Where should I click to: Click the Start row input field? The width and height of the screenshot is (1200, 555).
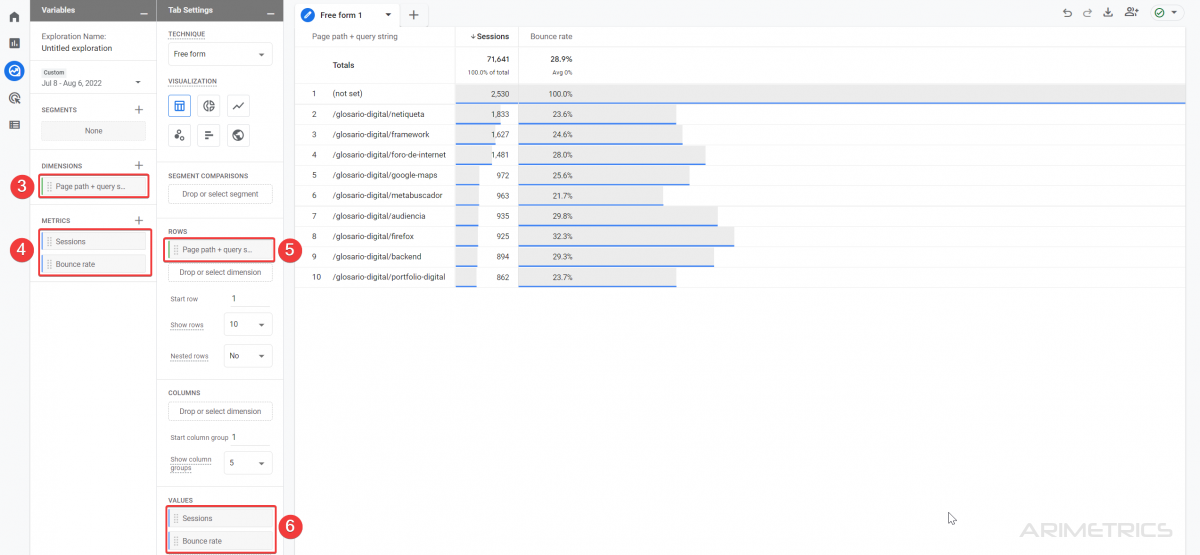pos(248,298)
